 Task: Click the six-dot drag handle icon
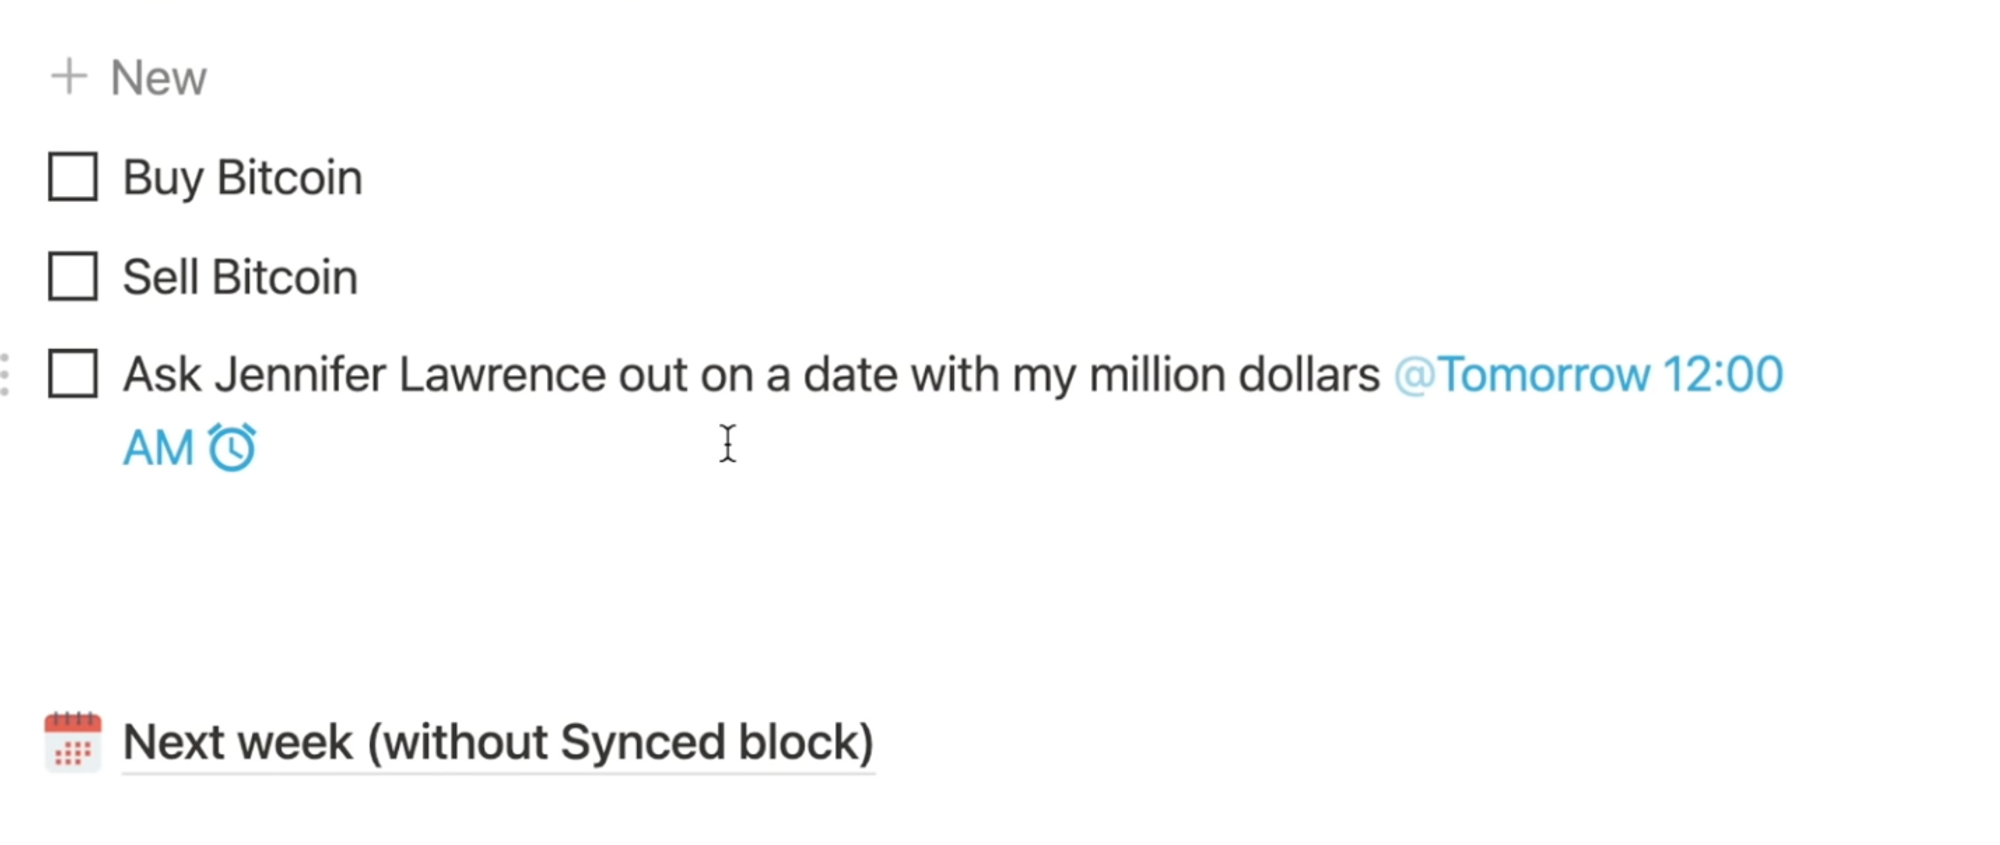tap(5, 375)
